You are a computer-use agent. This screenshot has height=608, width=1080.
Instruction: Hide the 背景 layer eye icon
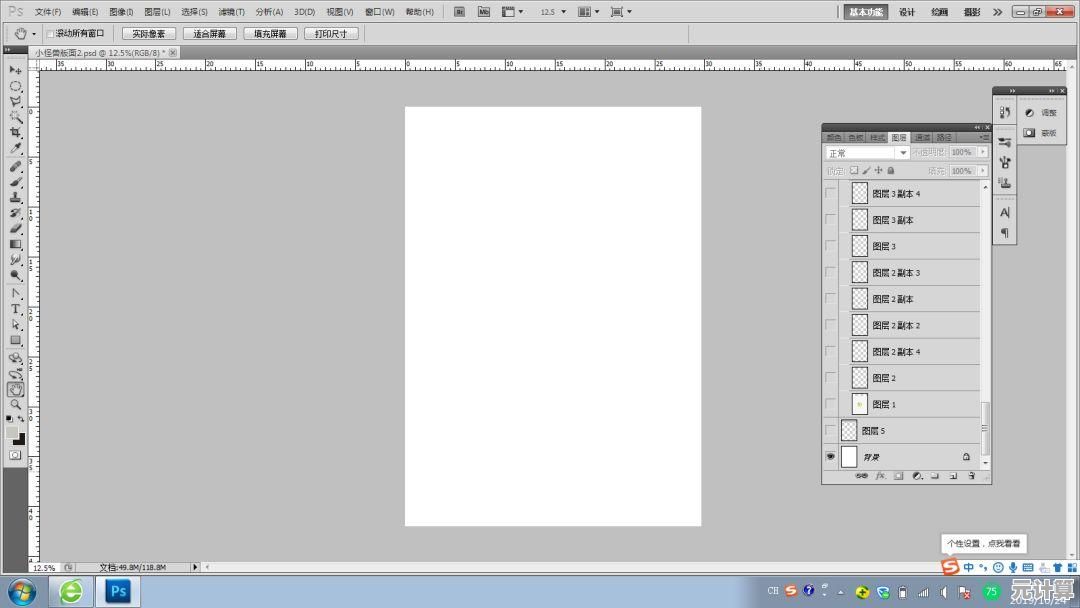coord(831,457)
